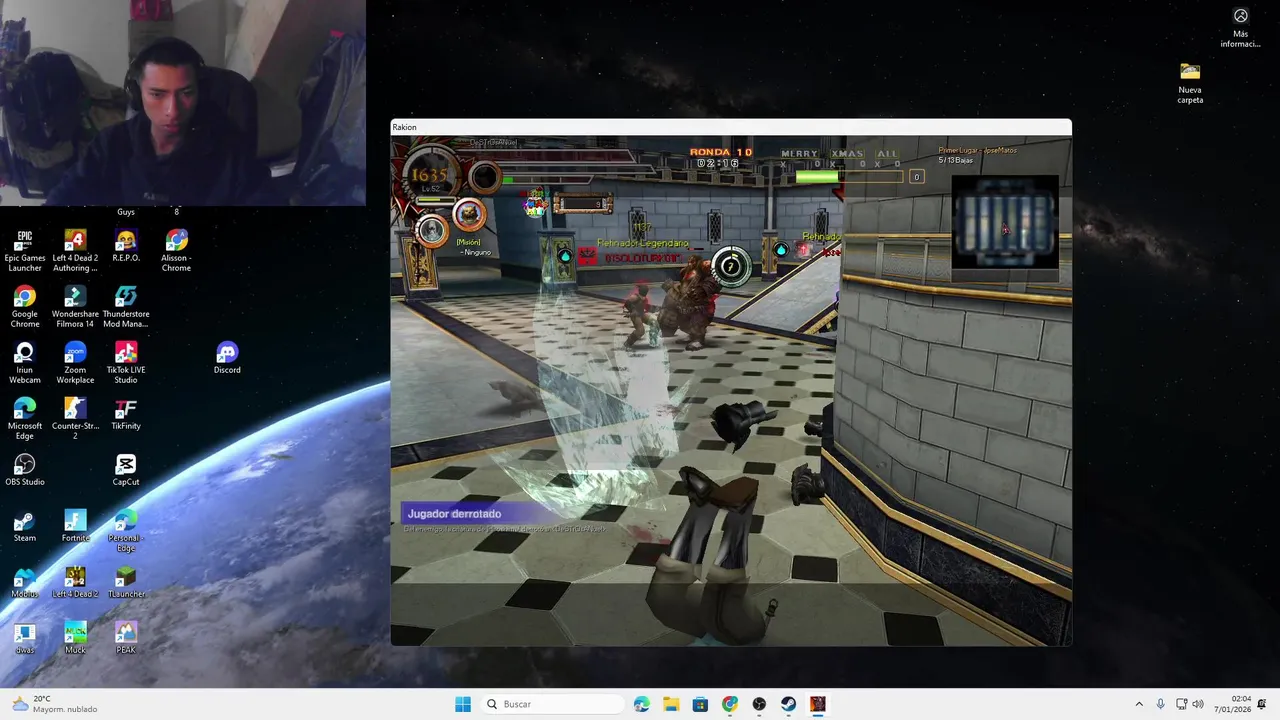Open Discord desktop shortcut

(x=227, y=358)
